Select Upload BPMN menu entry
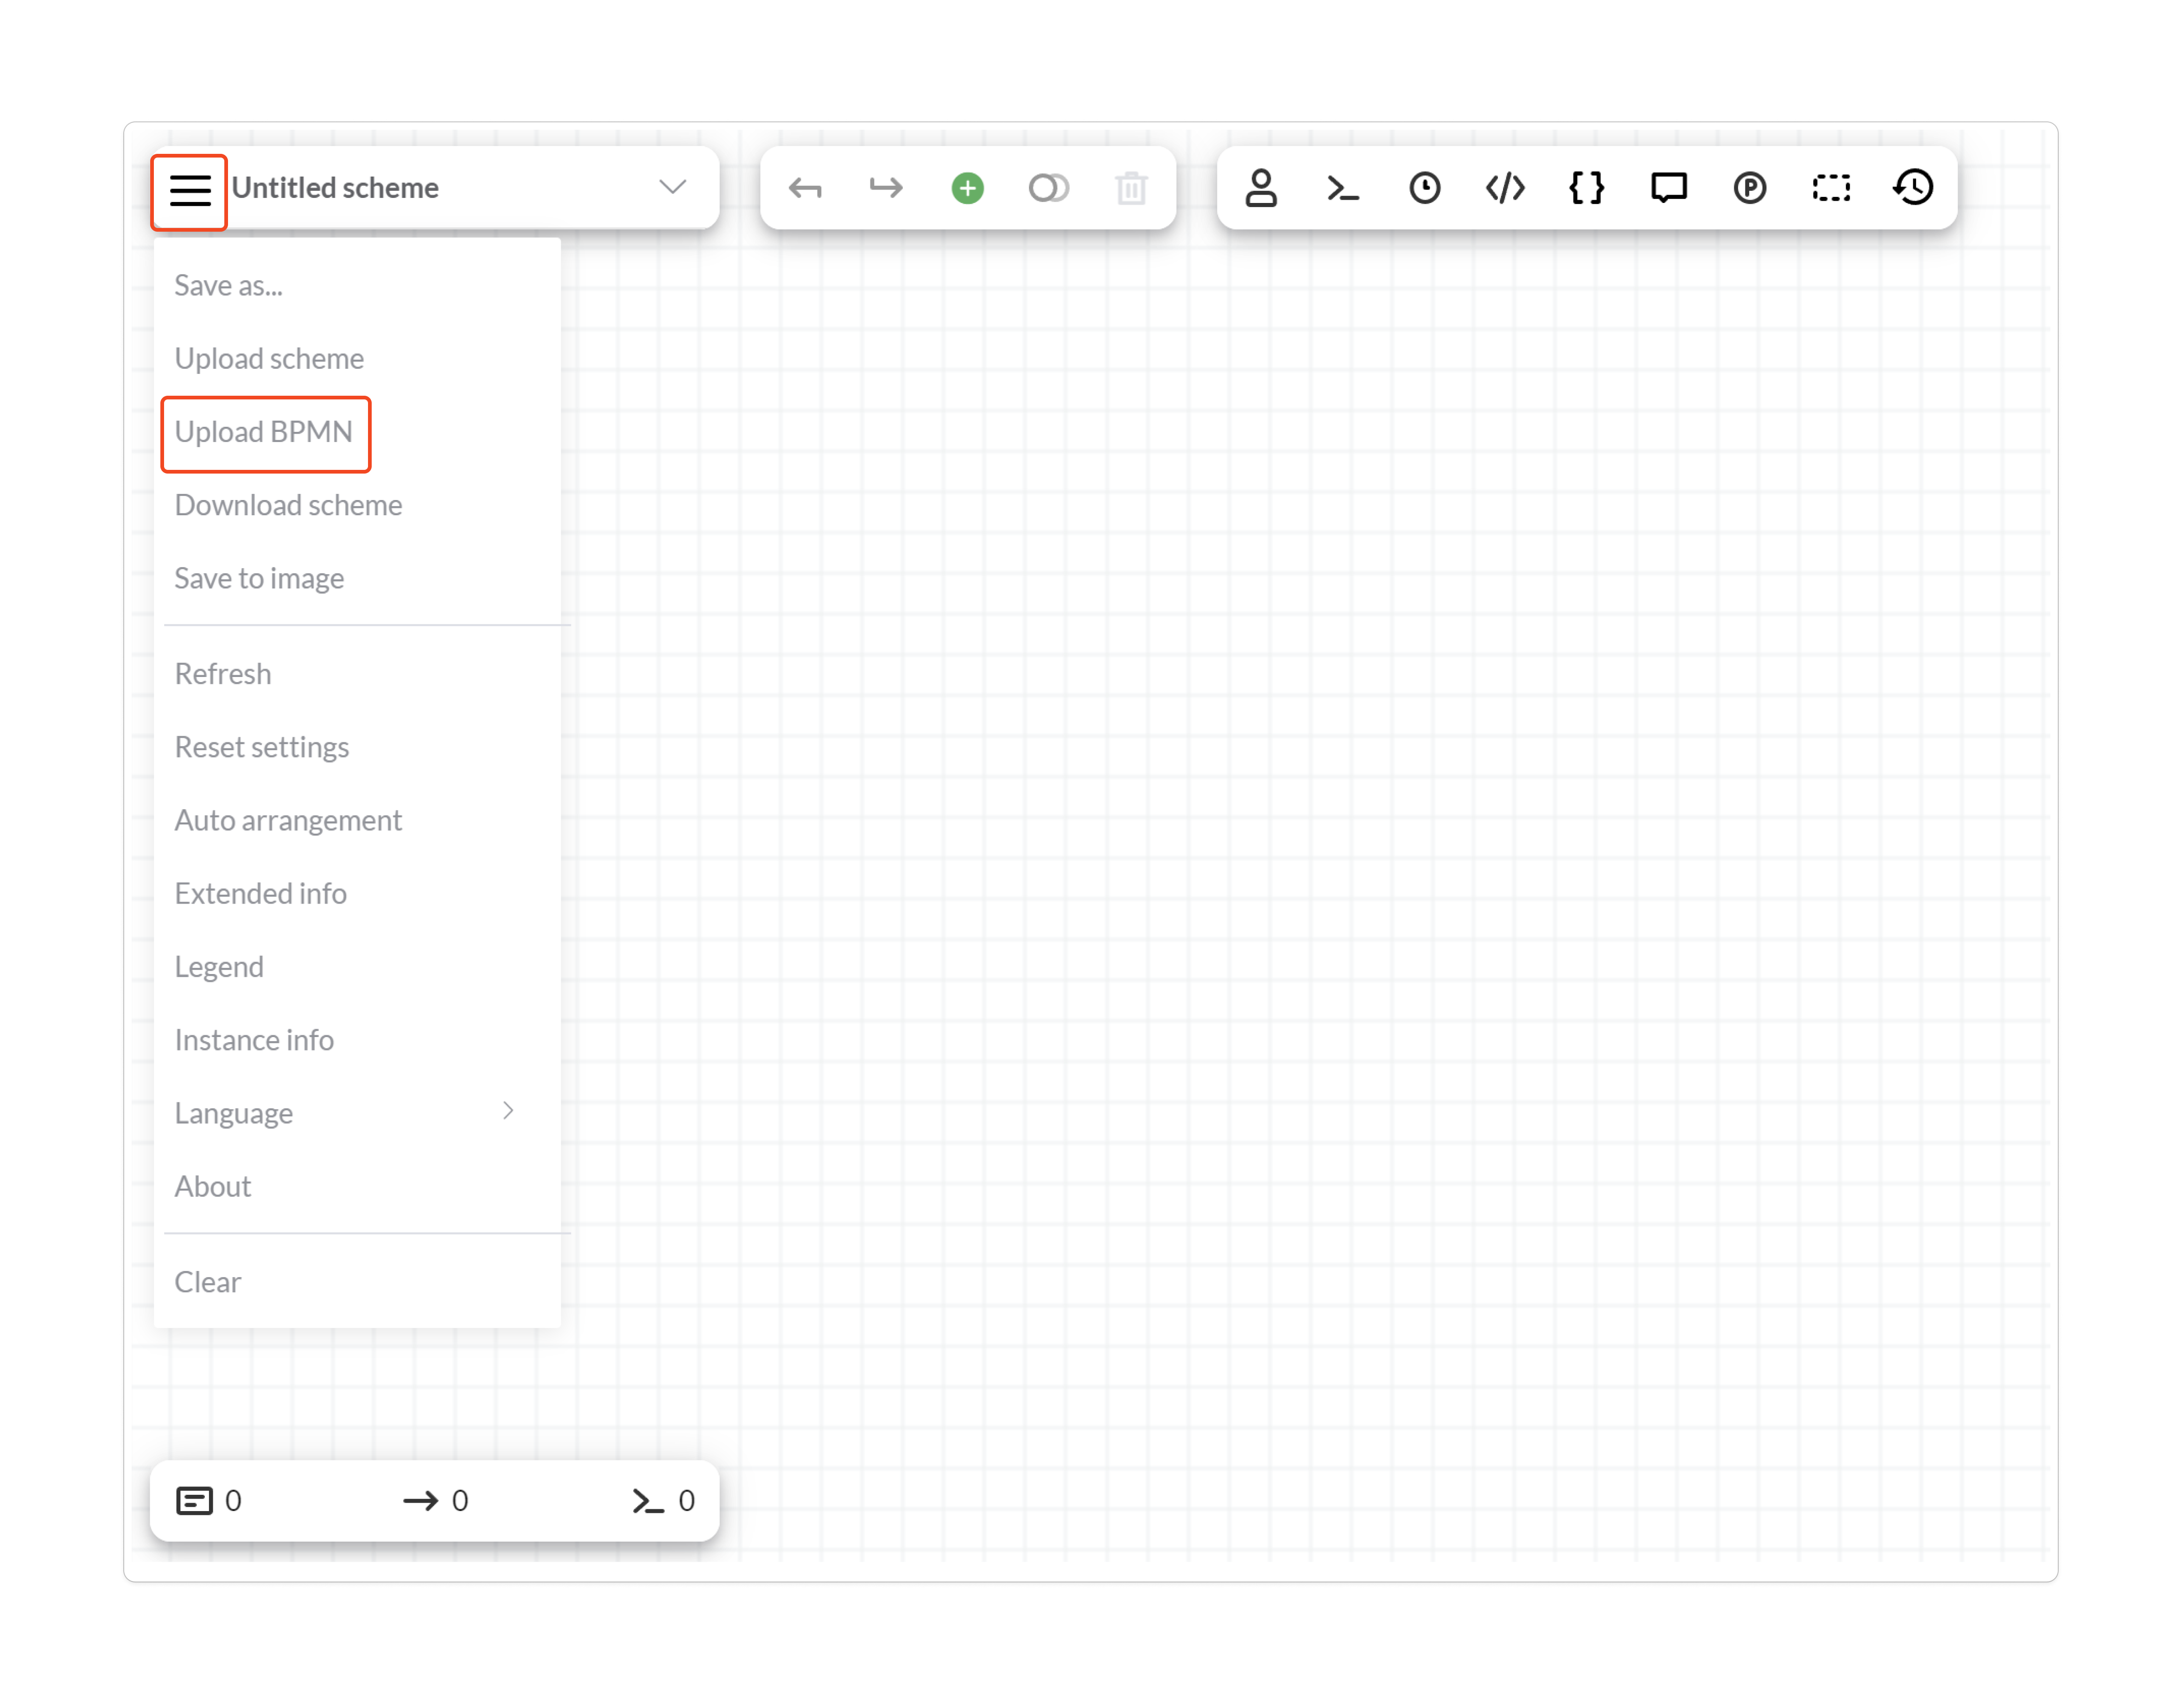This screenshot has height=1708, width=2182. tap(264, 432)
